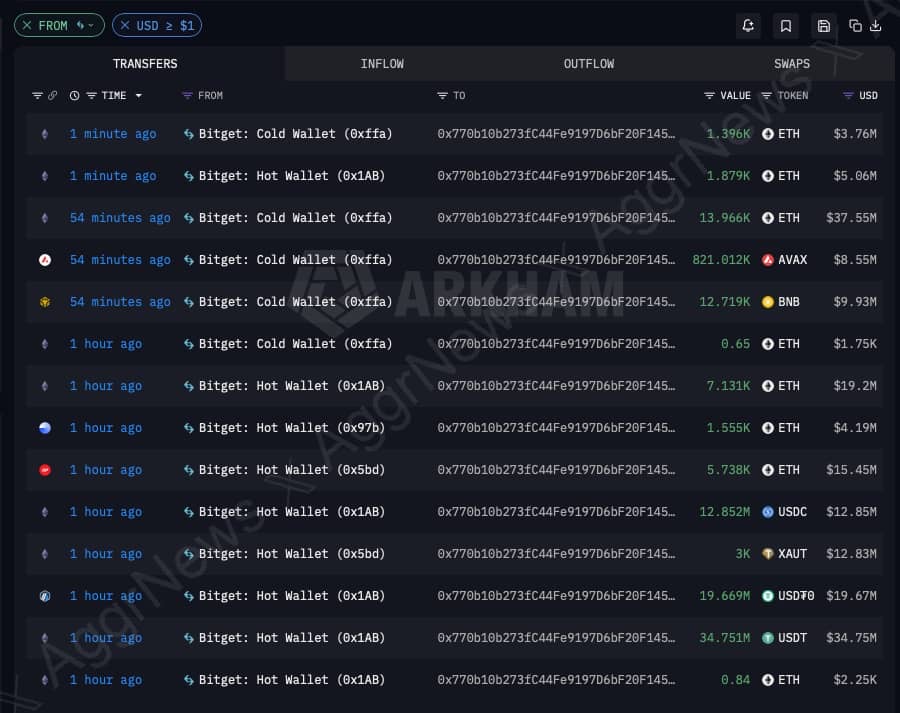Click the download icon at top right
900x713 pixels.
coord(876,26)
